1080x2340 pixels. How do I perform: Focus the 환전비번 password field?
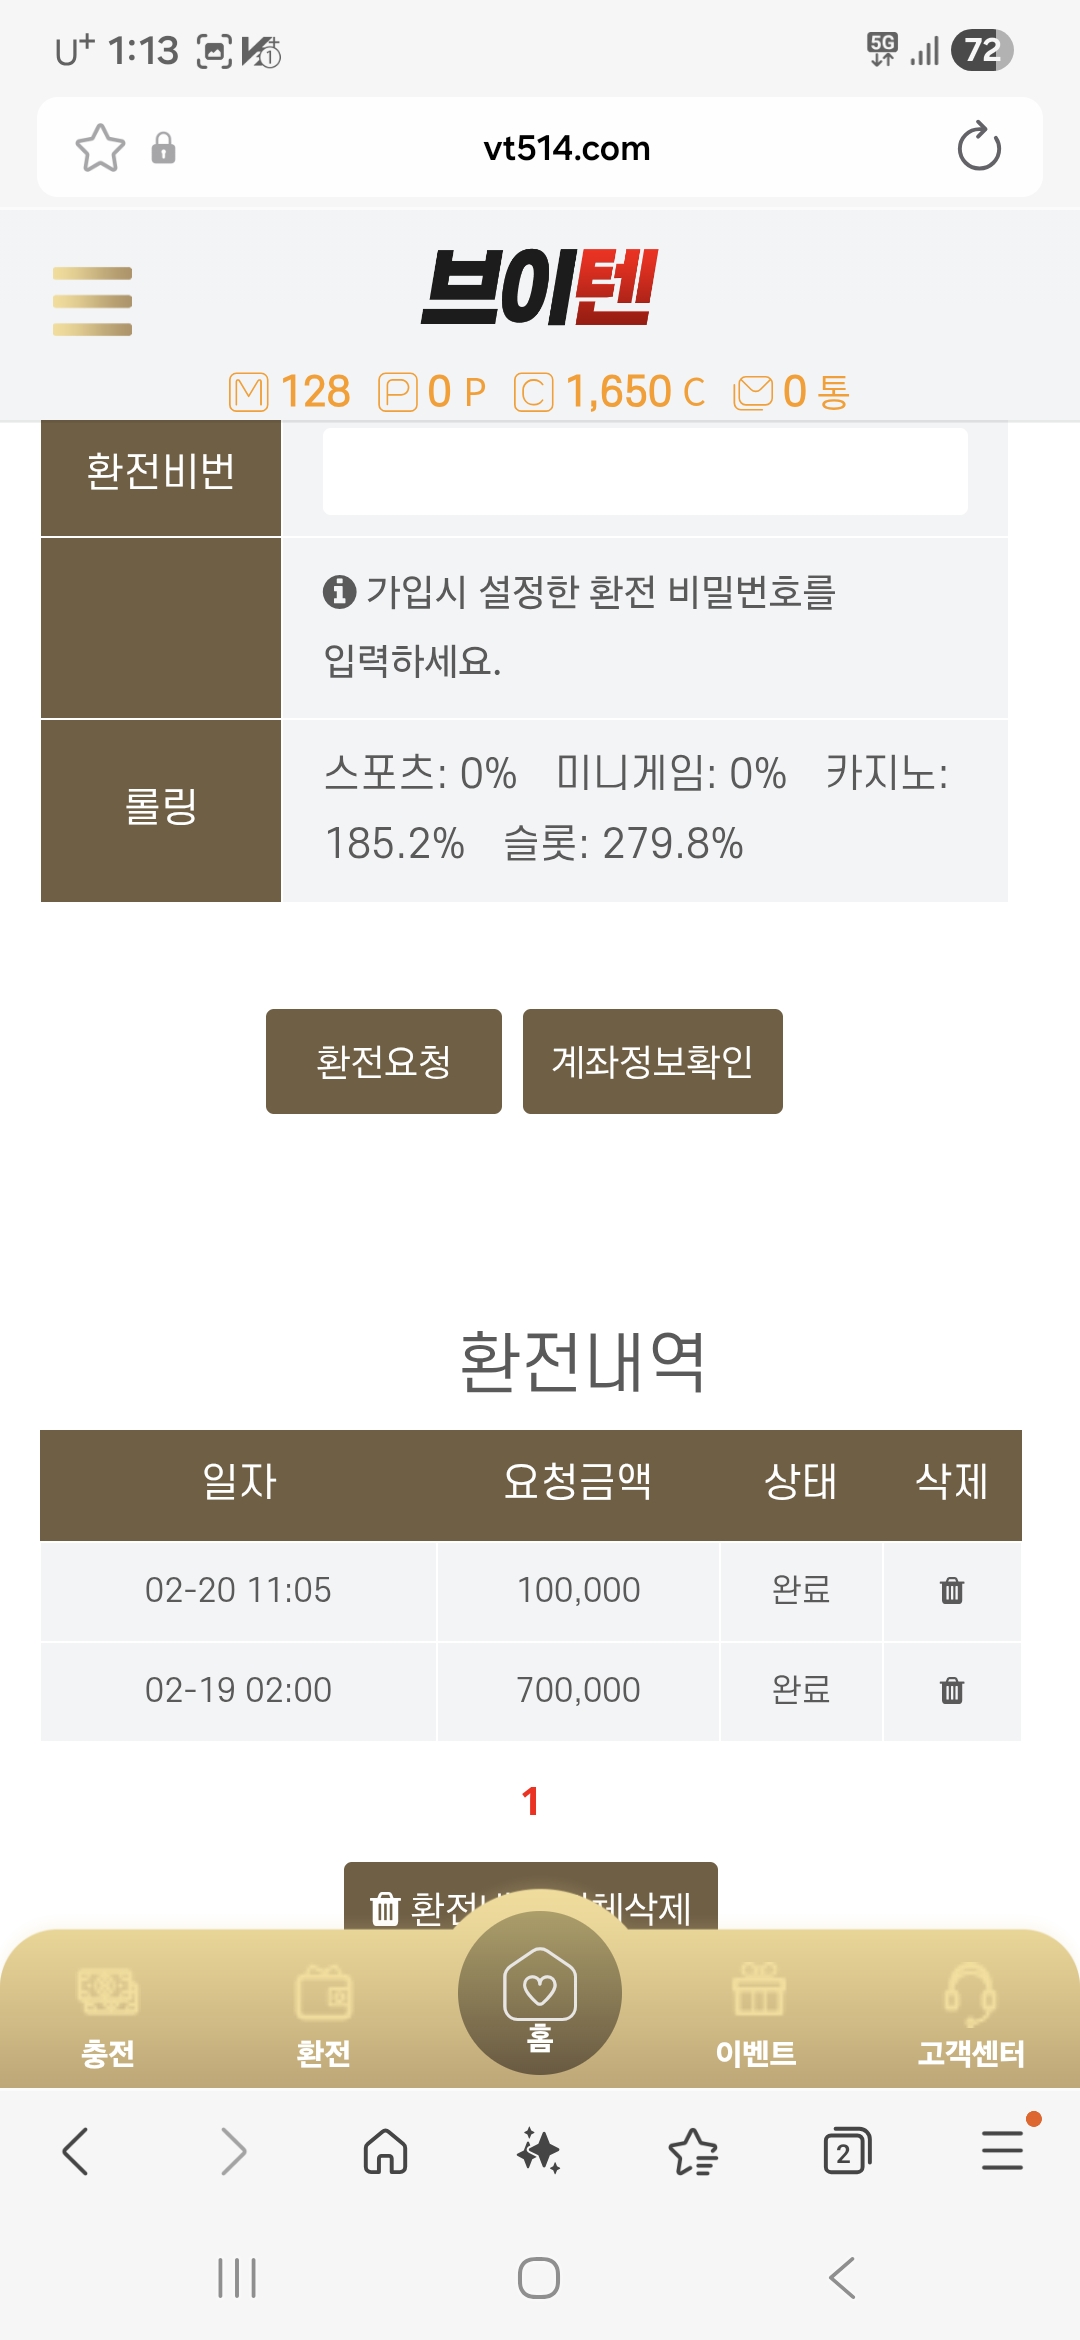644,472
